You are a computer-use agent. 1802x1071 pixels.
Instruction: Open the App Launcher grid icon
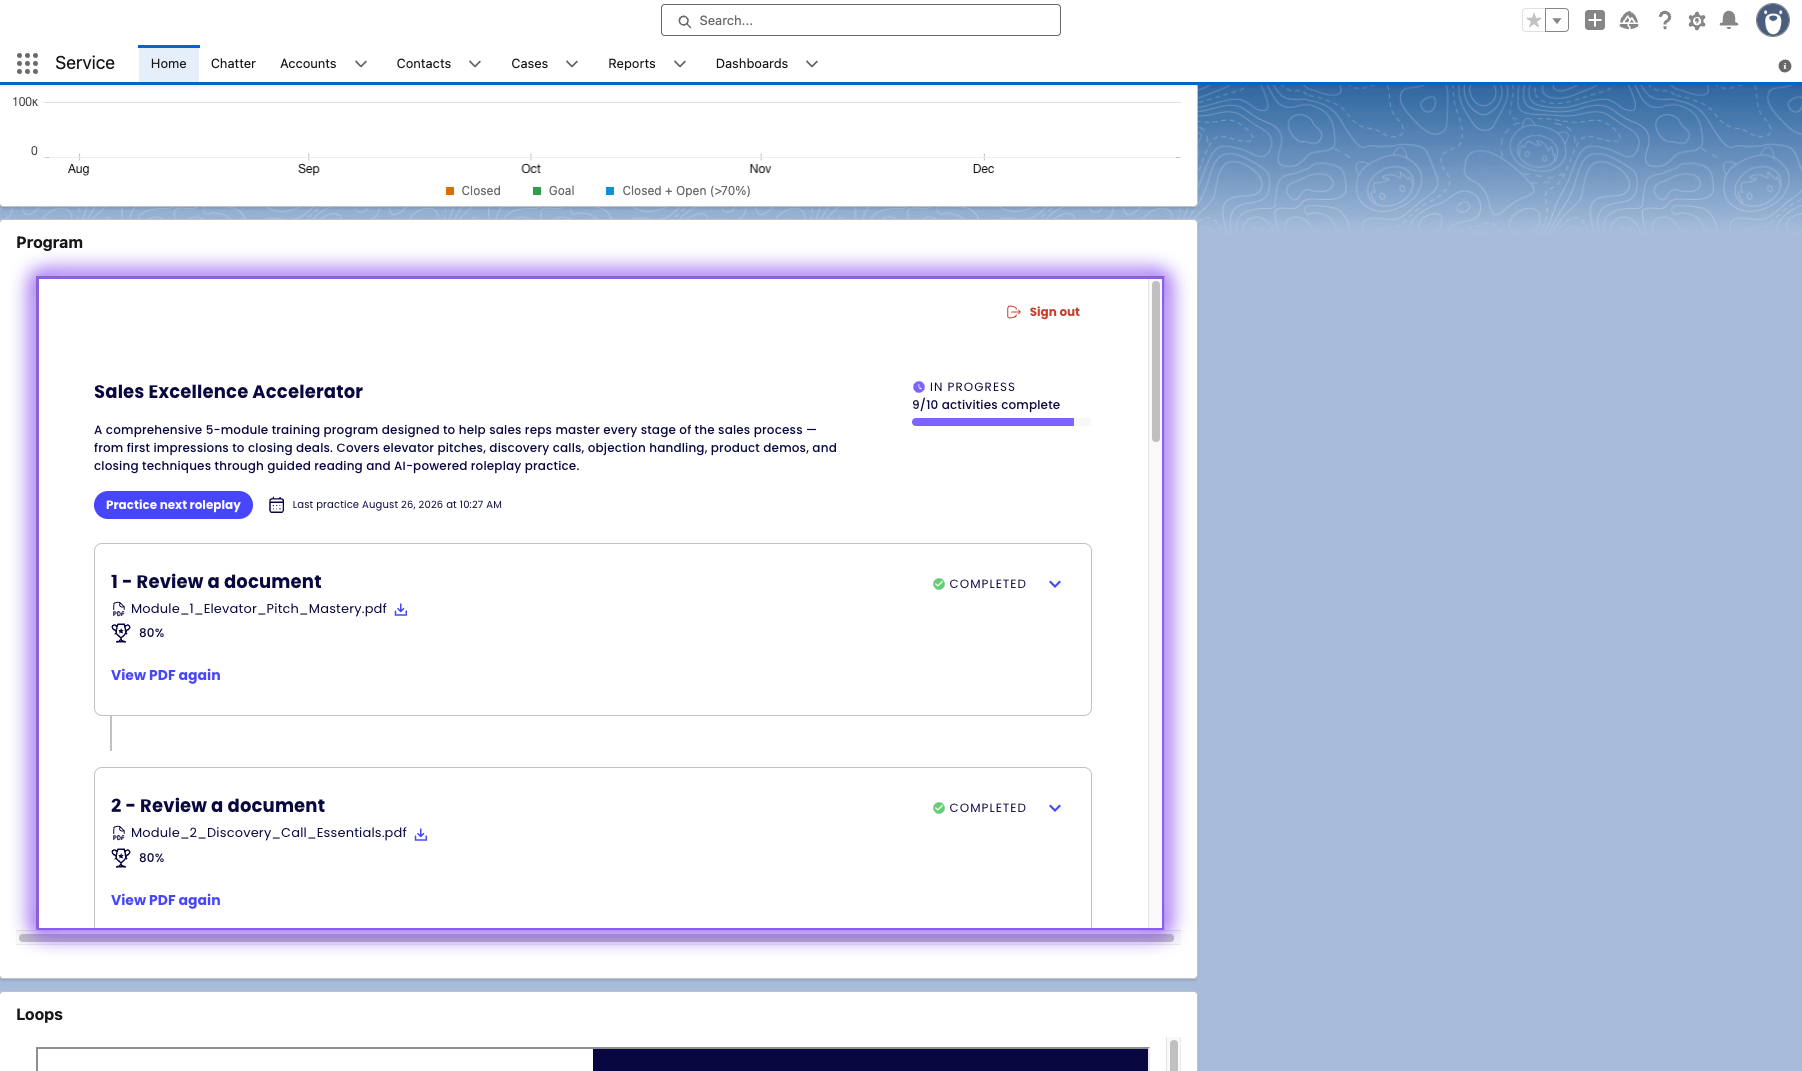pos(28,63)
